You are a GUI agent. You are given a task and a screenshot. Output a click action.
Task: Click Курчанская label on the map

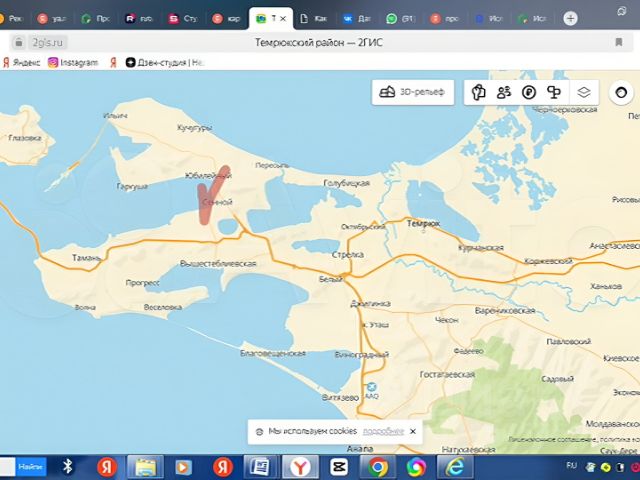coord(481,248)
